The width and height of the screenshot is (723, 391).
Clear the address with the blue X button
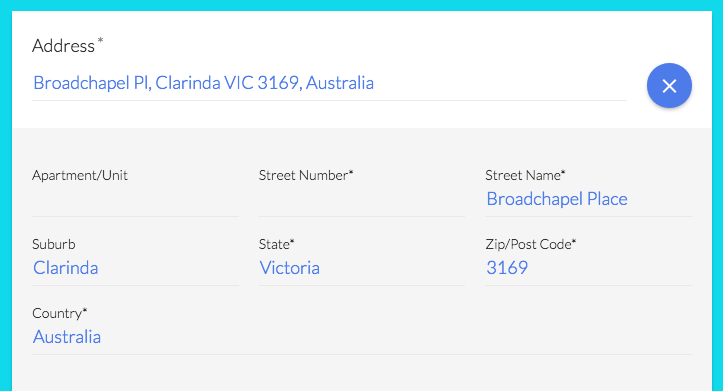click(669, 86)
